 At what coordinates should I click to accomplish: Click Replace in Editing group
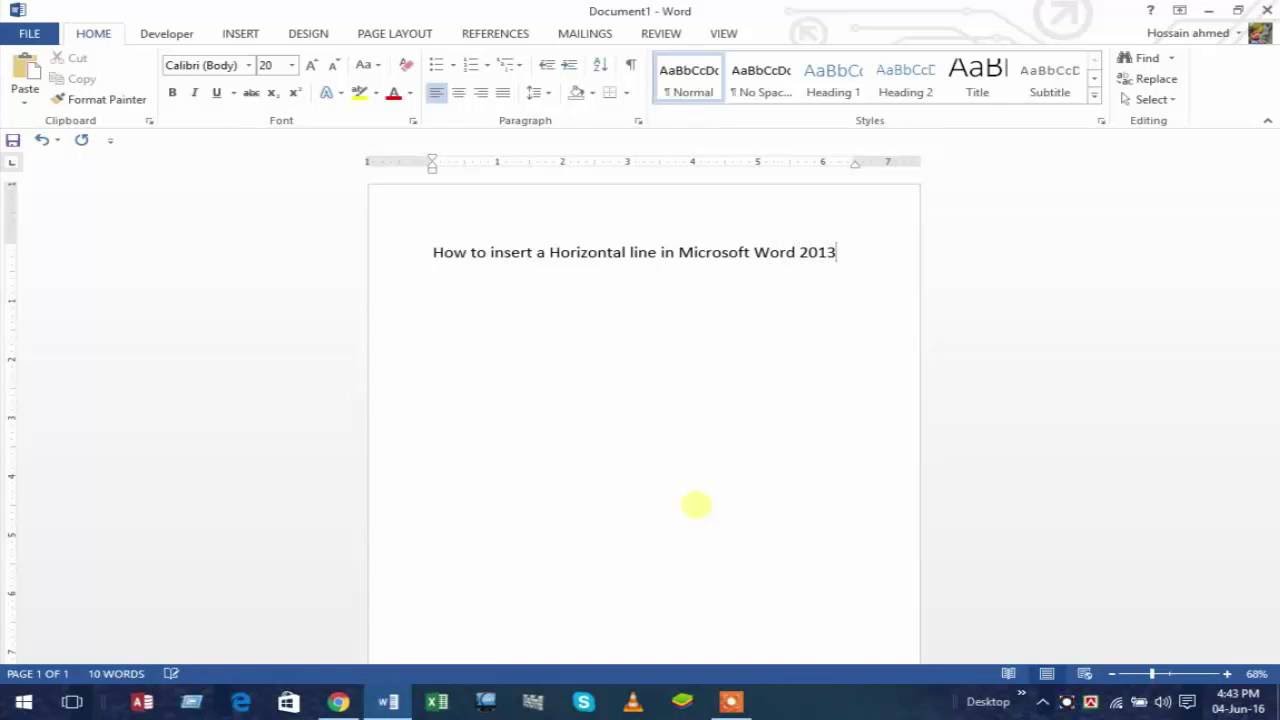click(1148, 79)
